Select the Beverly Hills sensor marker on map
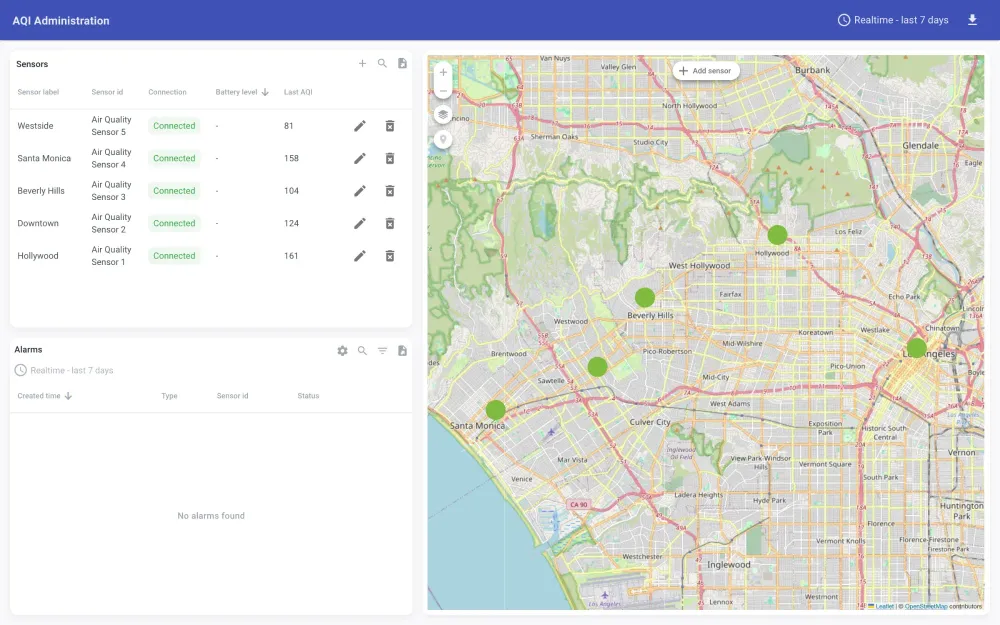1000x625 pixels. click(645, 297)
